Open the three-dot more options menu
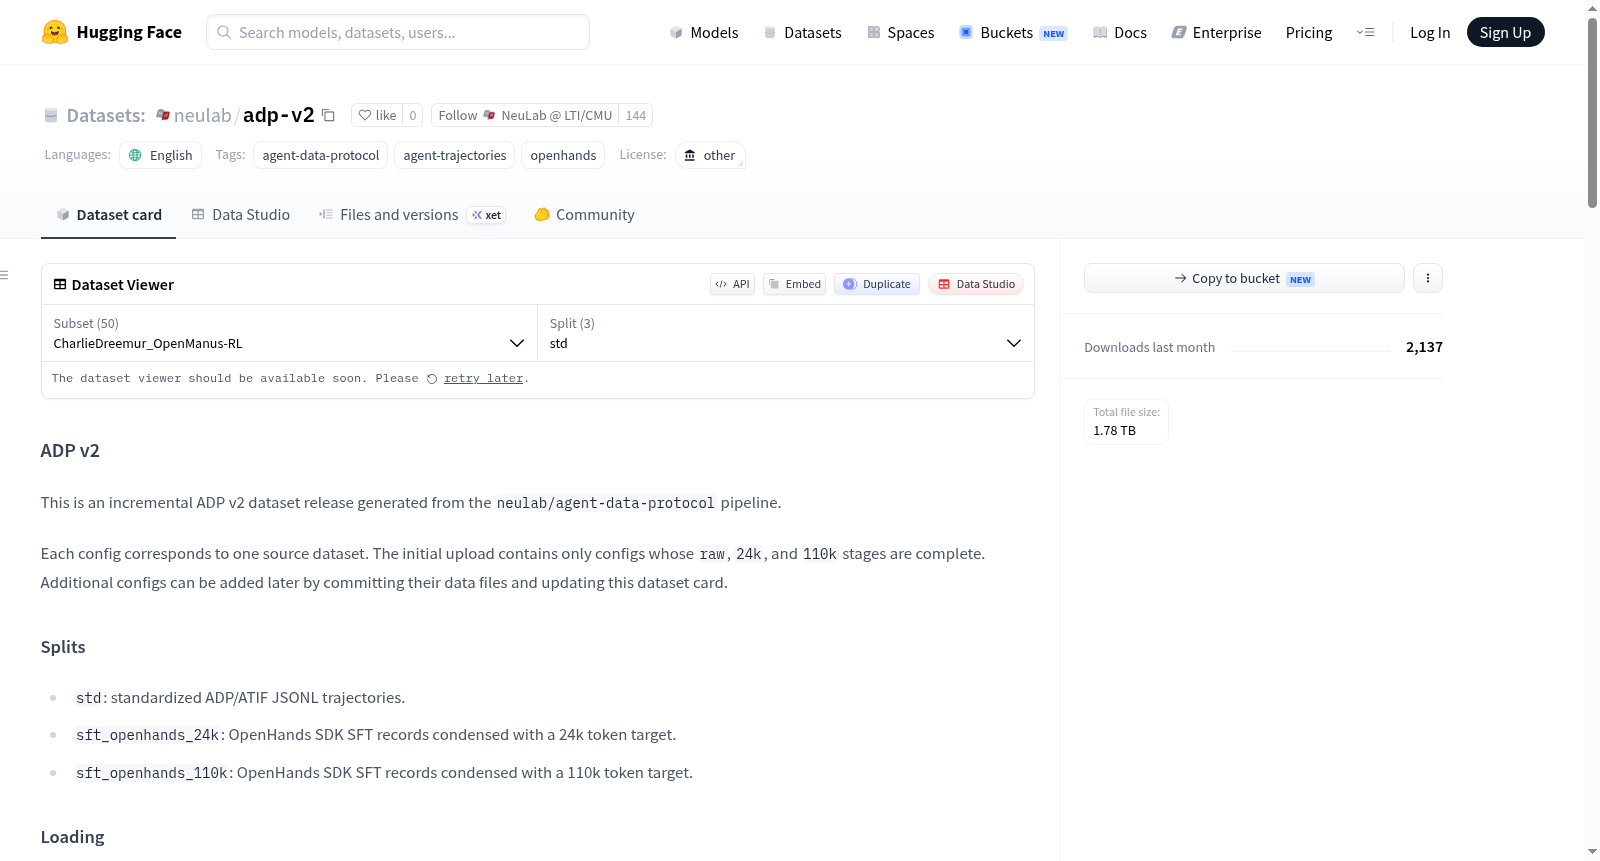Image resolution: width=1600 pixels, height=861 pixels. point(1428,278)
